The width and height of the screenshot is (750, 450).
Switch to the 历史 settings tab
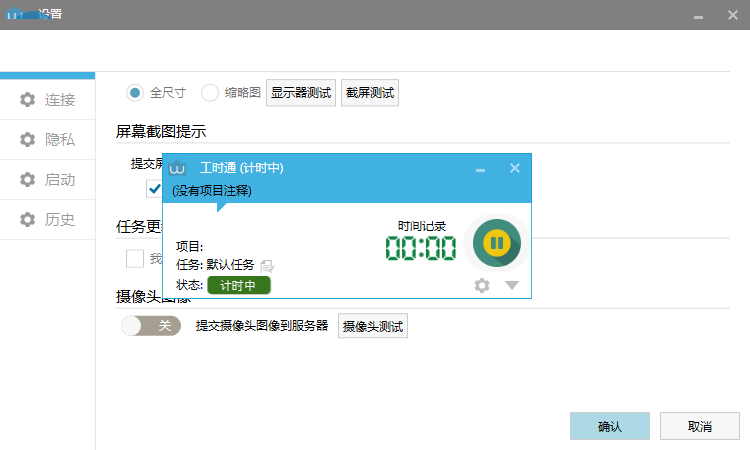coord(47,220)
